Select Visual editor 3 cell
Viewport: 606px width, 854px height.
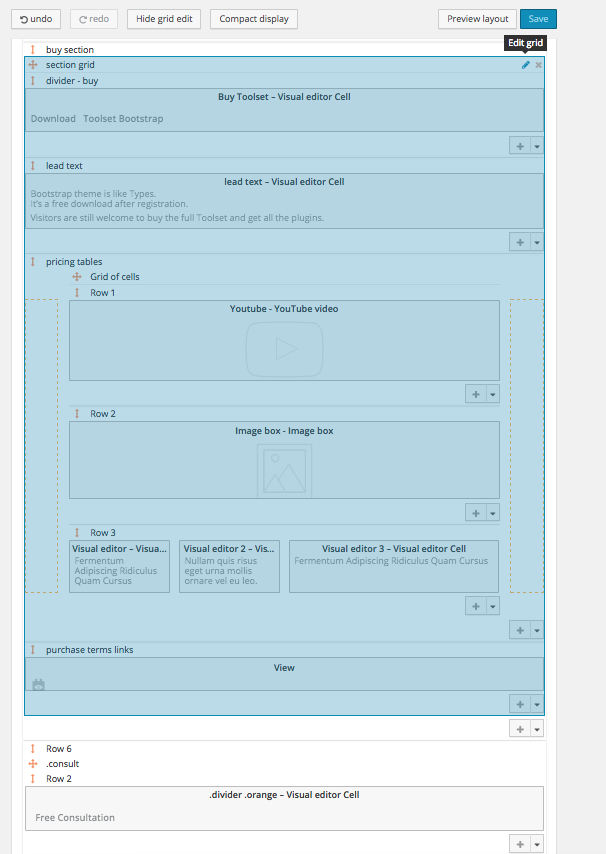[394, 566]
